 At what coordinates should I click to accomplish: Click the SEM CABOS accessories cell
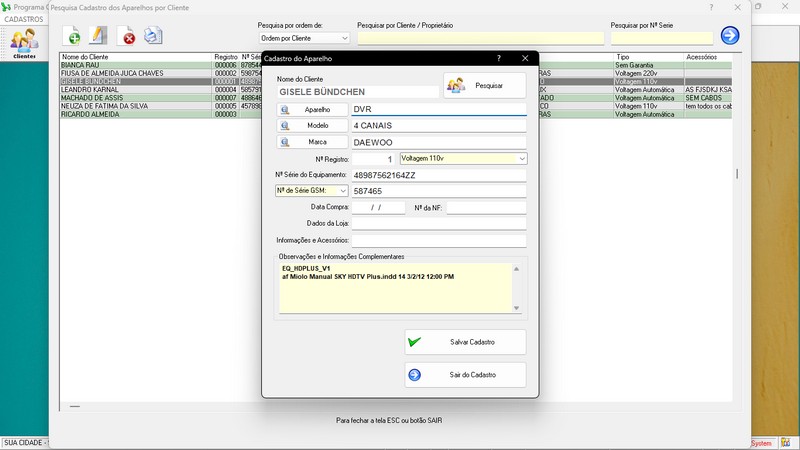(708, 98)
